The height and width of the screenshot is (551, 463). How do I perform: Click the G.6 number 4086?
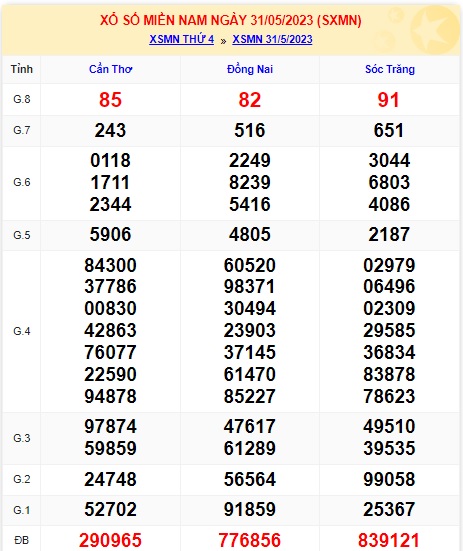tap(389, 204)
